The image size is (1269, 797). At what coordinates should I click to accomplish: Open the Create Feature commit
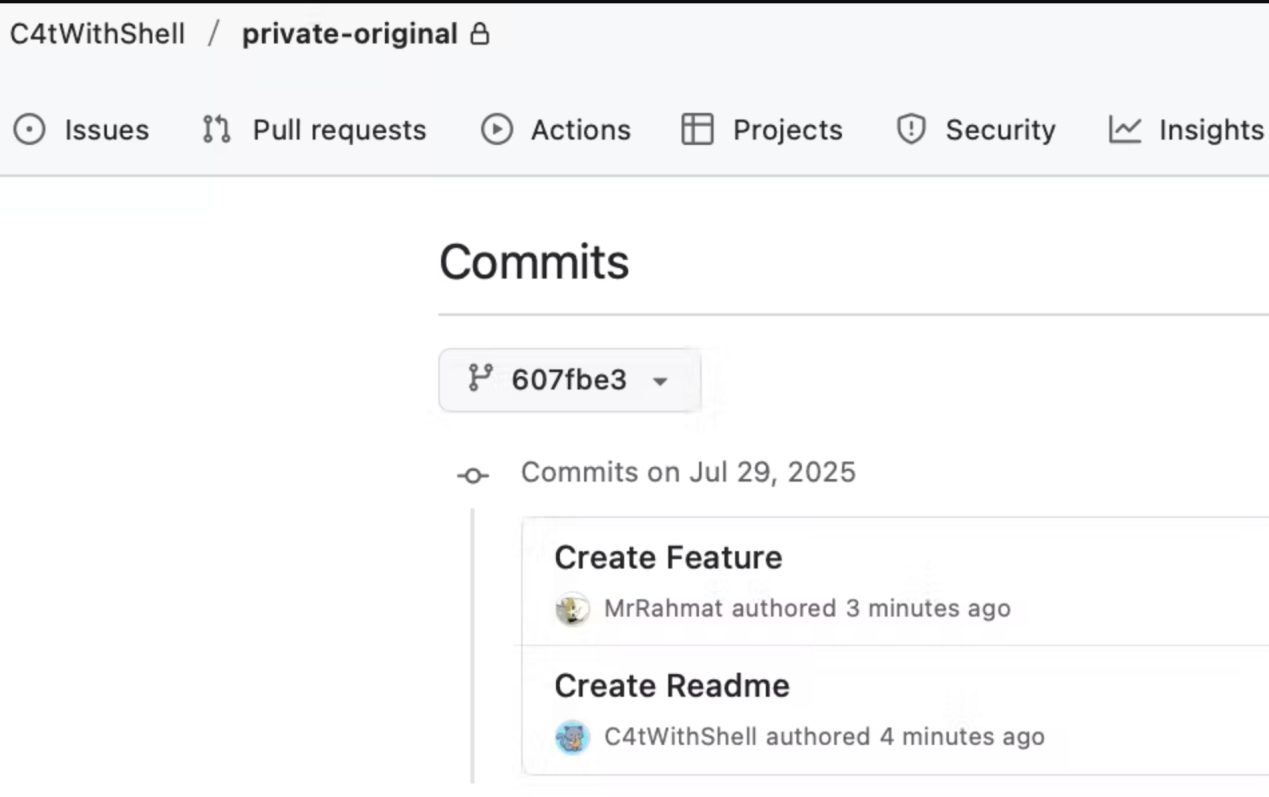click(x=667, y=557)
